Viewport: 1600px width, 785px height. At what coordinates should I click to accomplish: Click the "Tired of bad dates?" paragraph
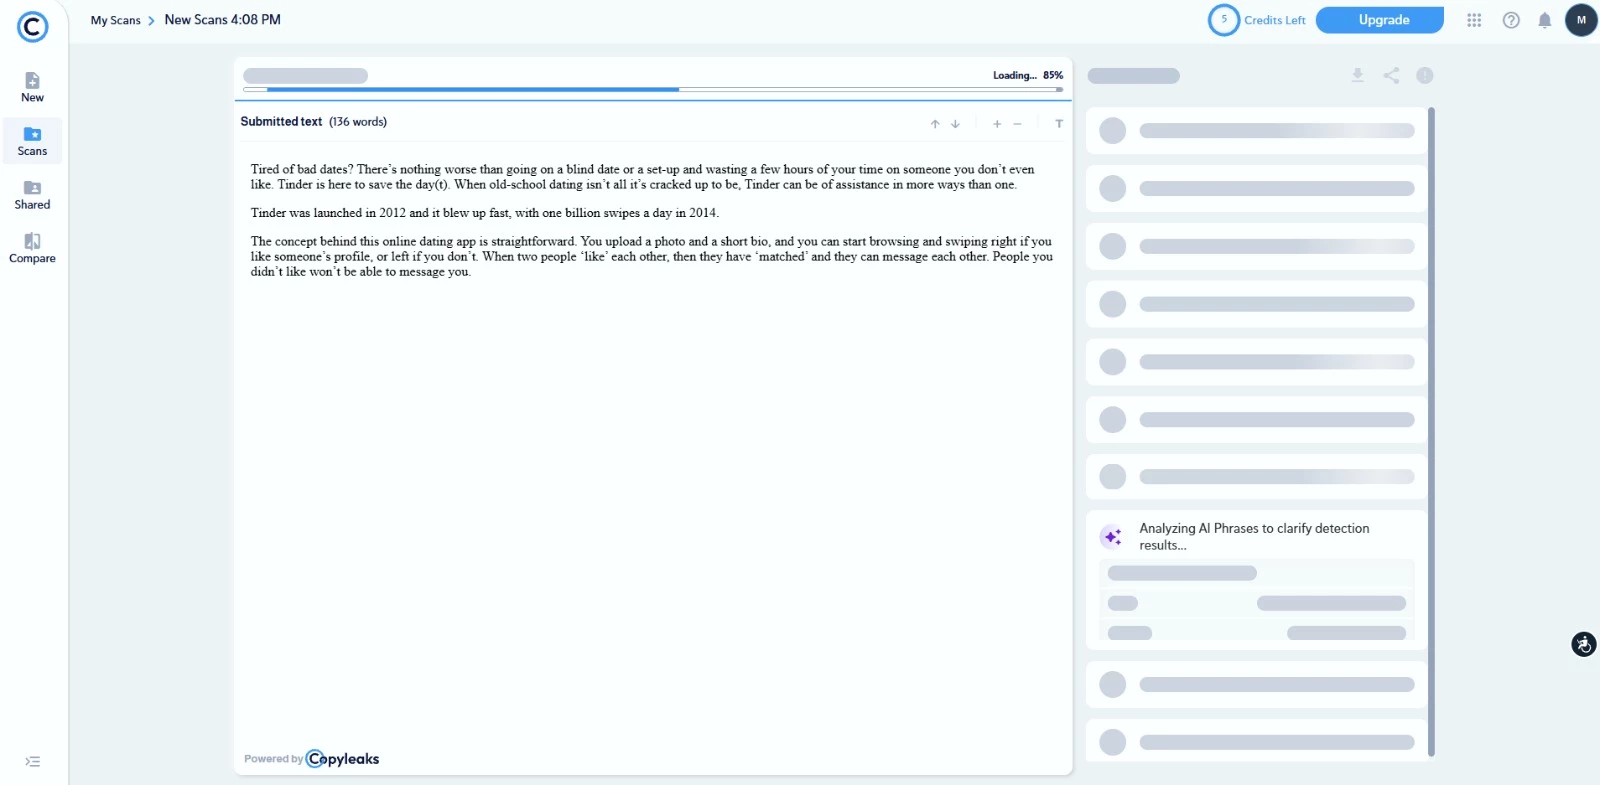[643, 177]
